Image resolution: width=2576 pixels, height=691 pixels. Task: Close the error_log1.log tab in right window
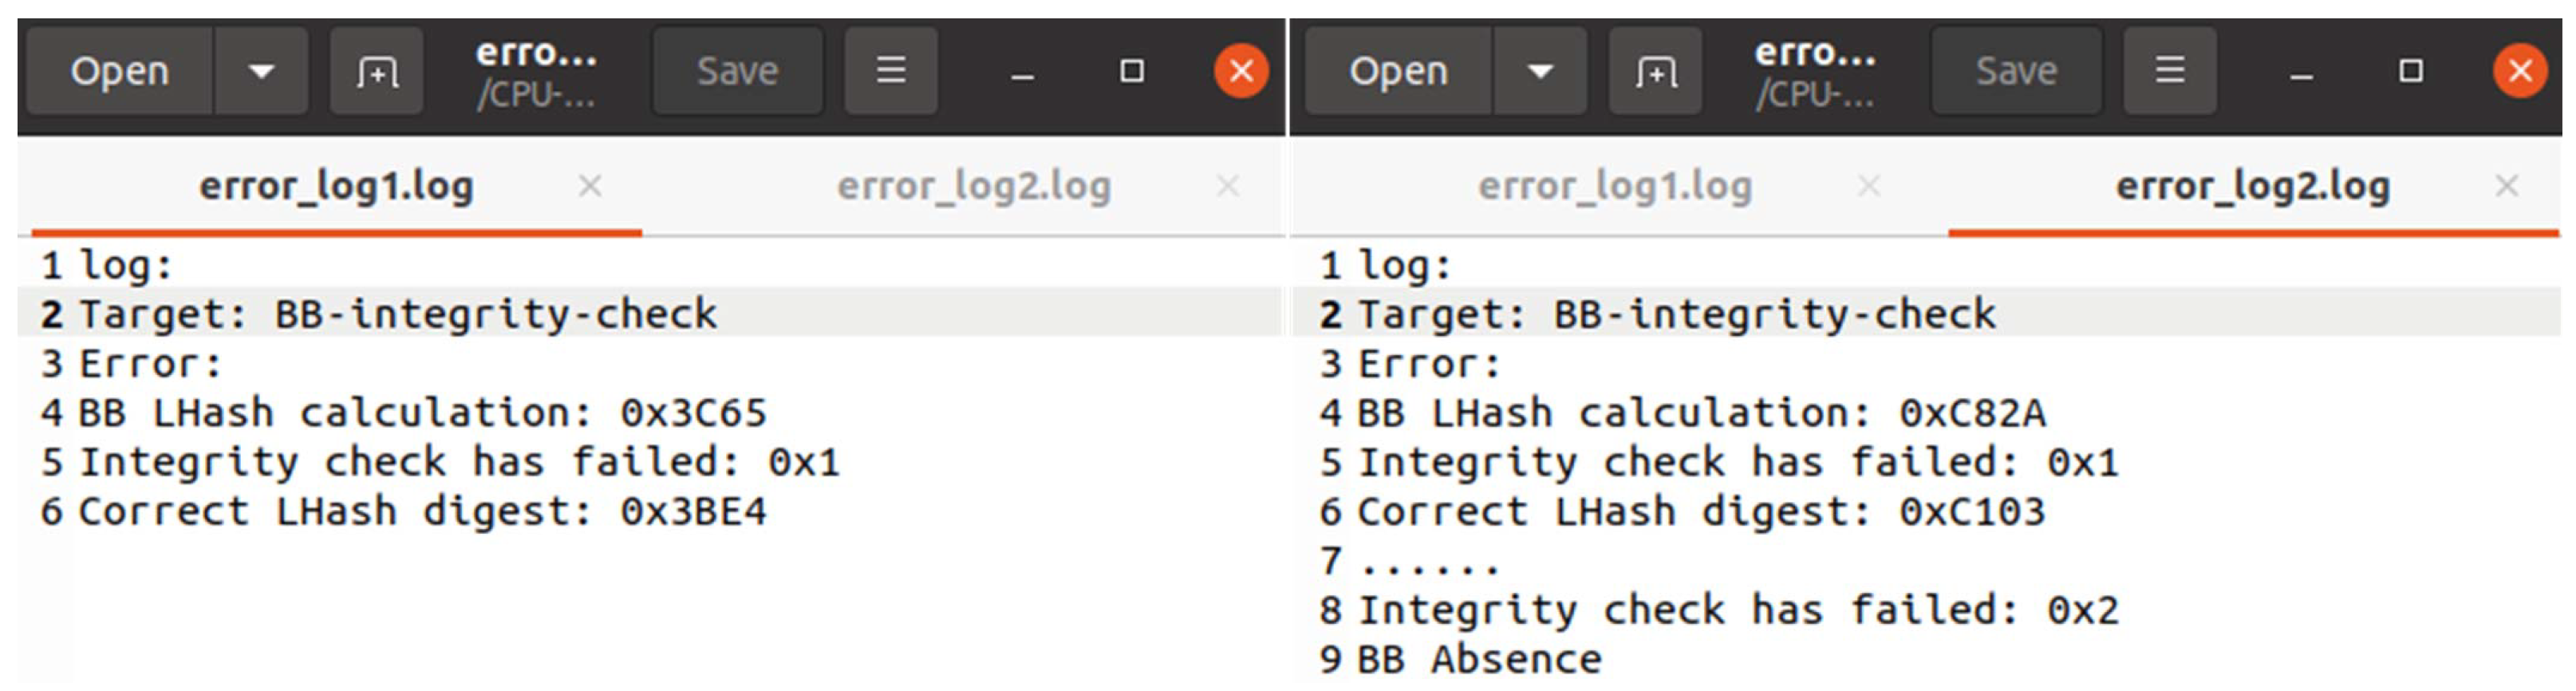(1868, 186)
